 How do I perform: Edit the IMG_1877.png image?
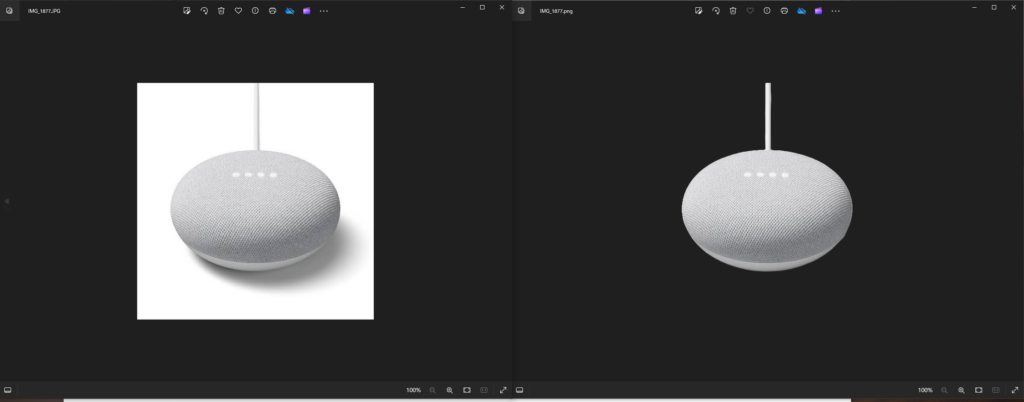pyautogui.click(x=699, y=10)
